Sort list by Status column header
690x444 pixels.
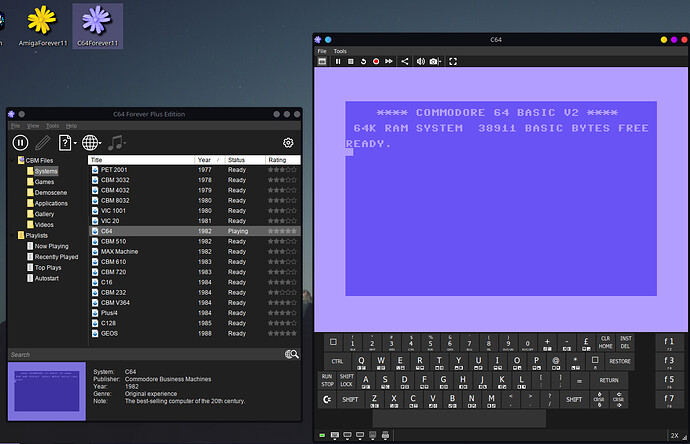coord(245,160)
